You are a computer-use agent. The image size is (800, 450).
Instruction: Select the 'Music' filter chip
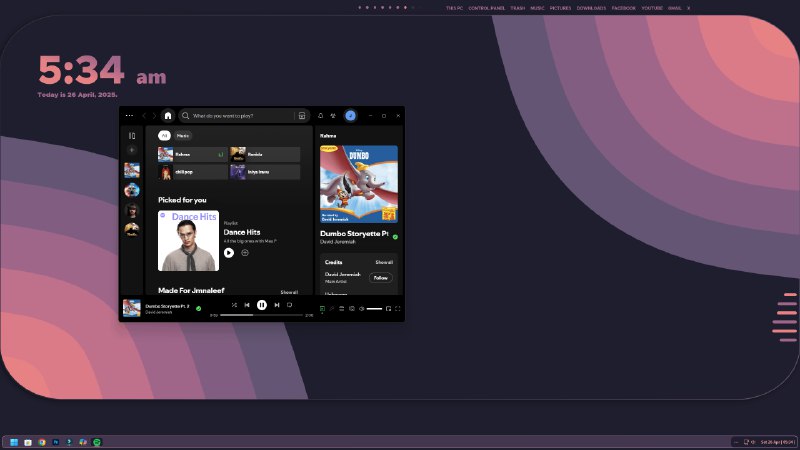[x=183, y=136]
